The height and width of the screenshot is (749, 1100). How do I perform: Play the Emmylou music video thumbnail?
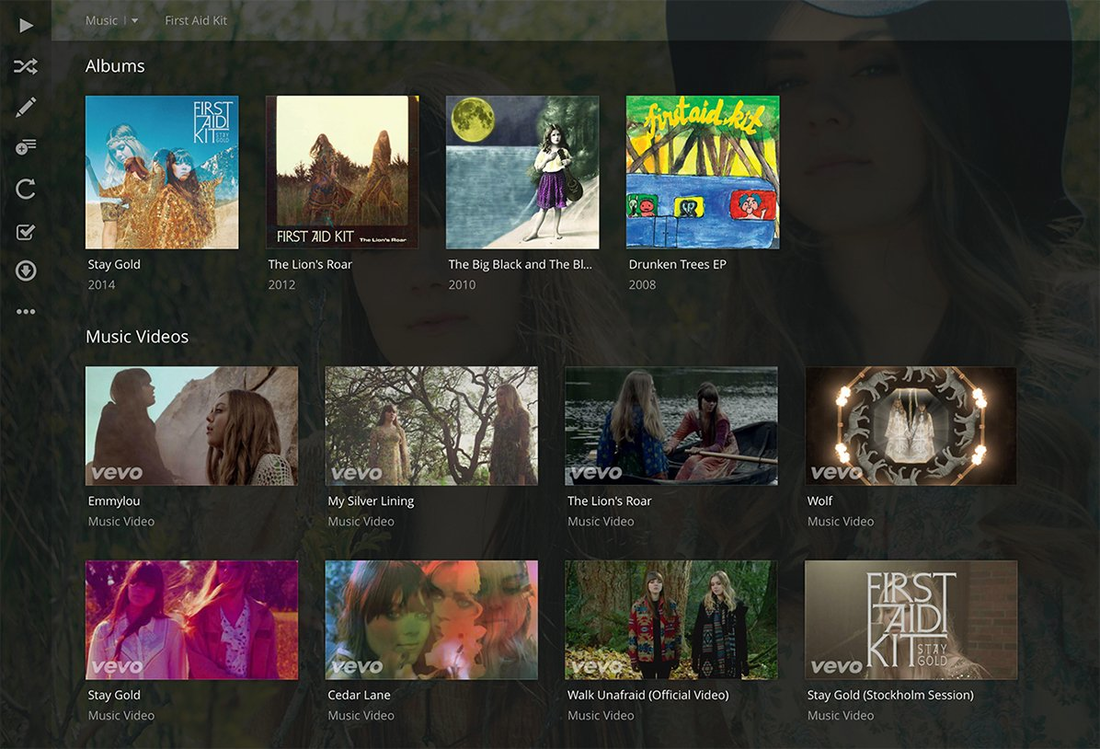pyautogui.click(x=192, y=426)
